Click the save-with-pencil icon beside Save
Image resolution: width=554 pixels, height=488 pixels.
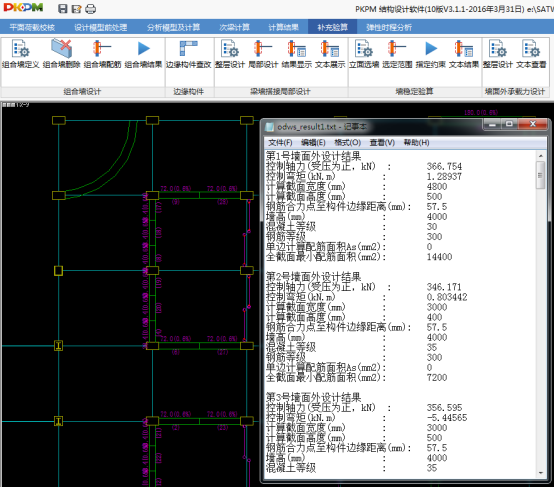pyautogui.click(x=76, y=8)
